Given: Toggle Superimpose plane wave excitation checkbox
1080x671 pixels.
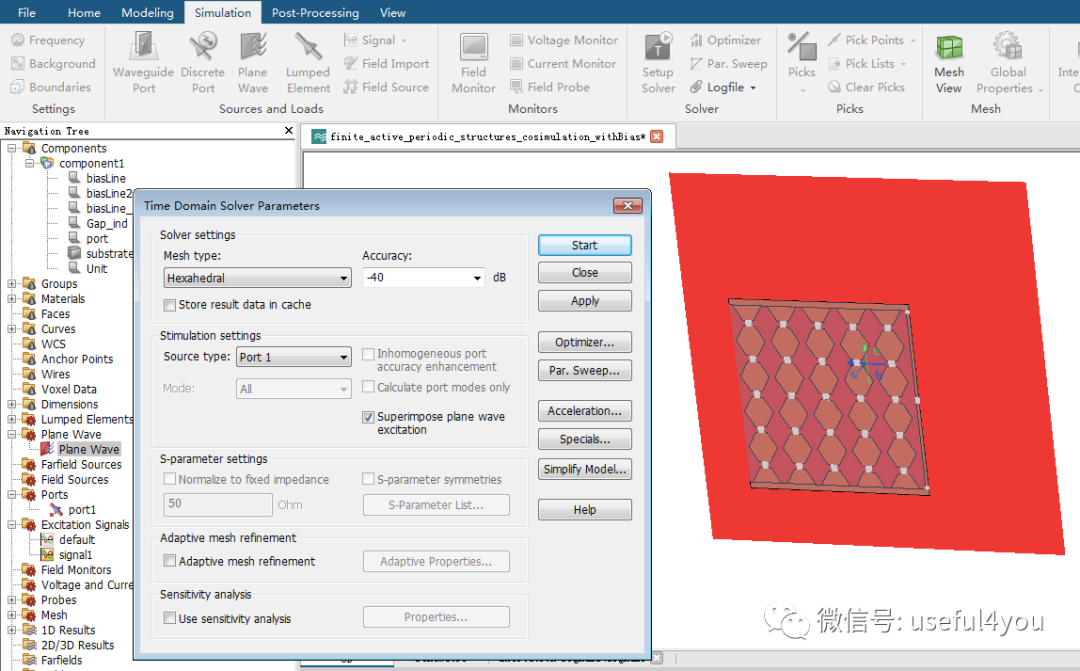Looking at the screenshot, I should click(368, 417).
